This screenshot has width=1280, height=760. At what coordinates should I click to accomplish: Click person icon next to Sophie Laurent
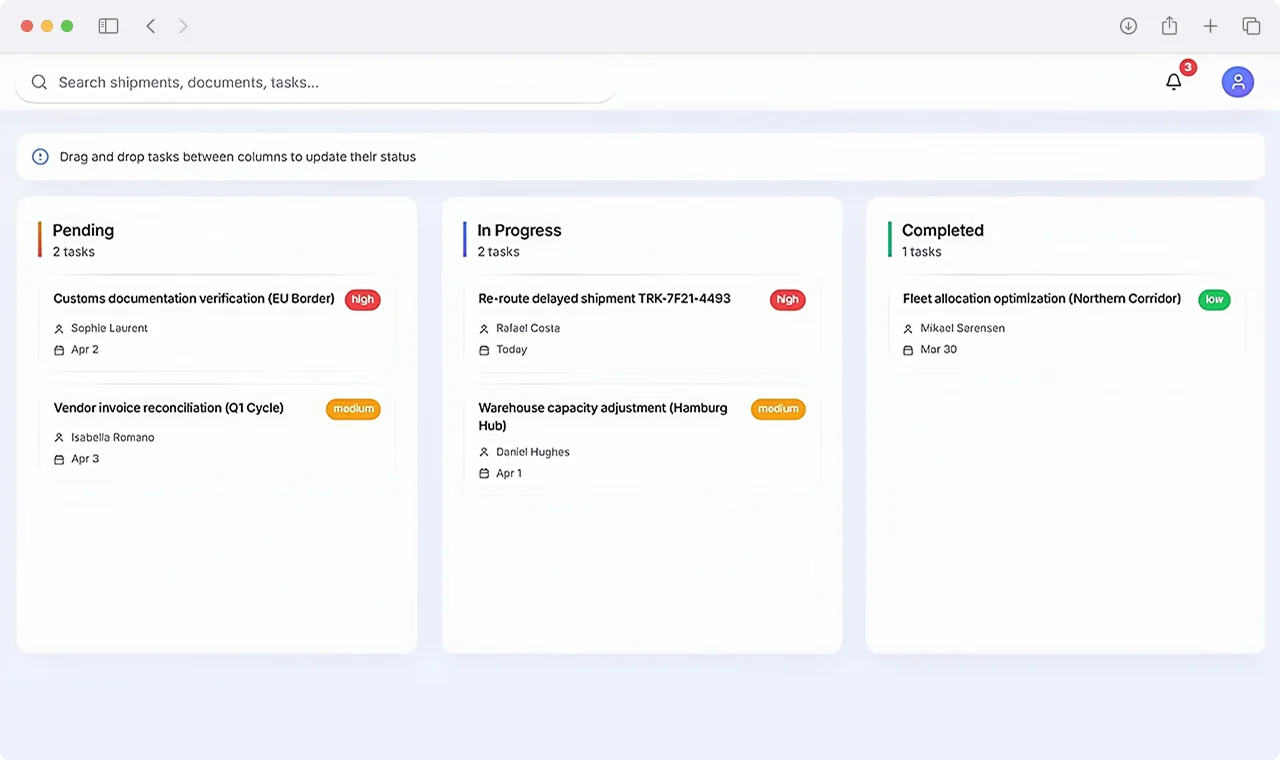tap(59, 328)
